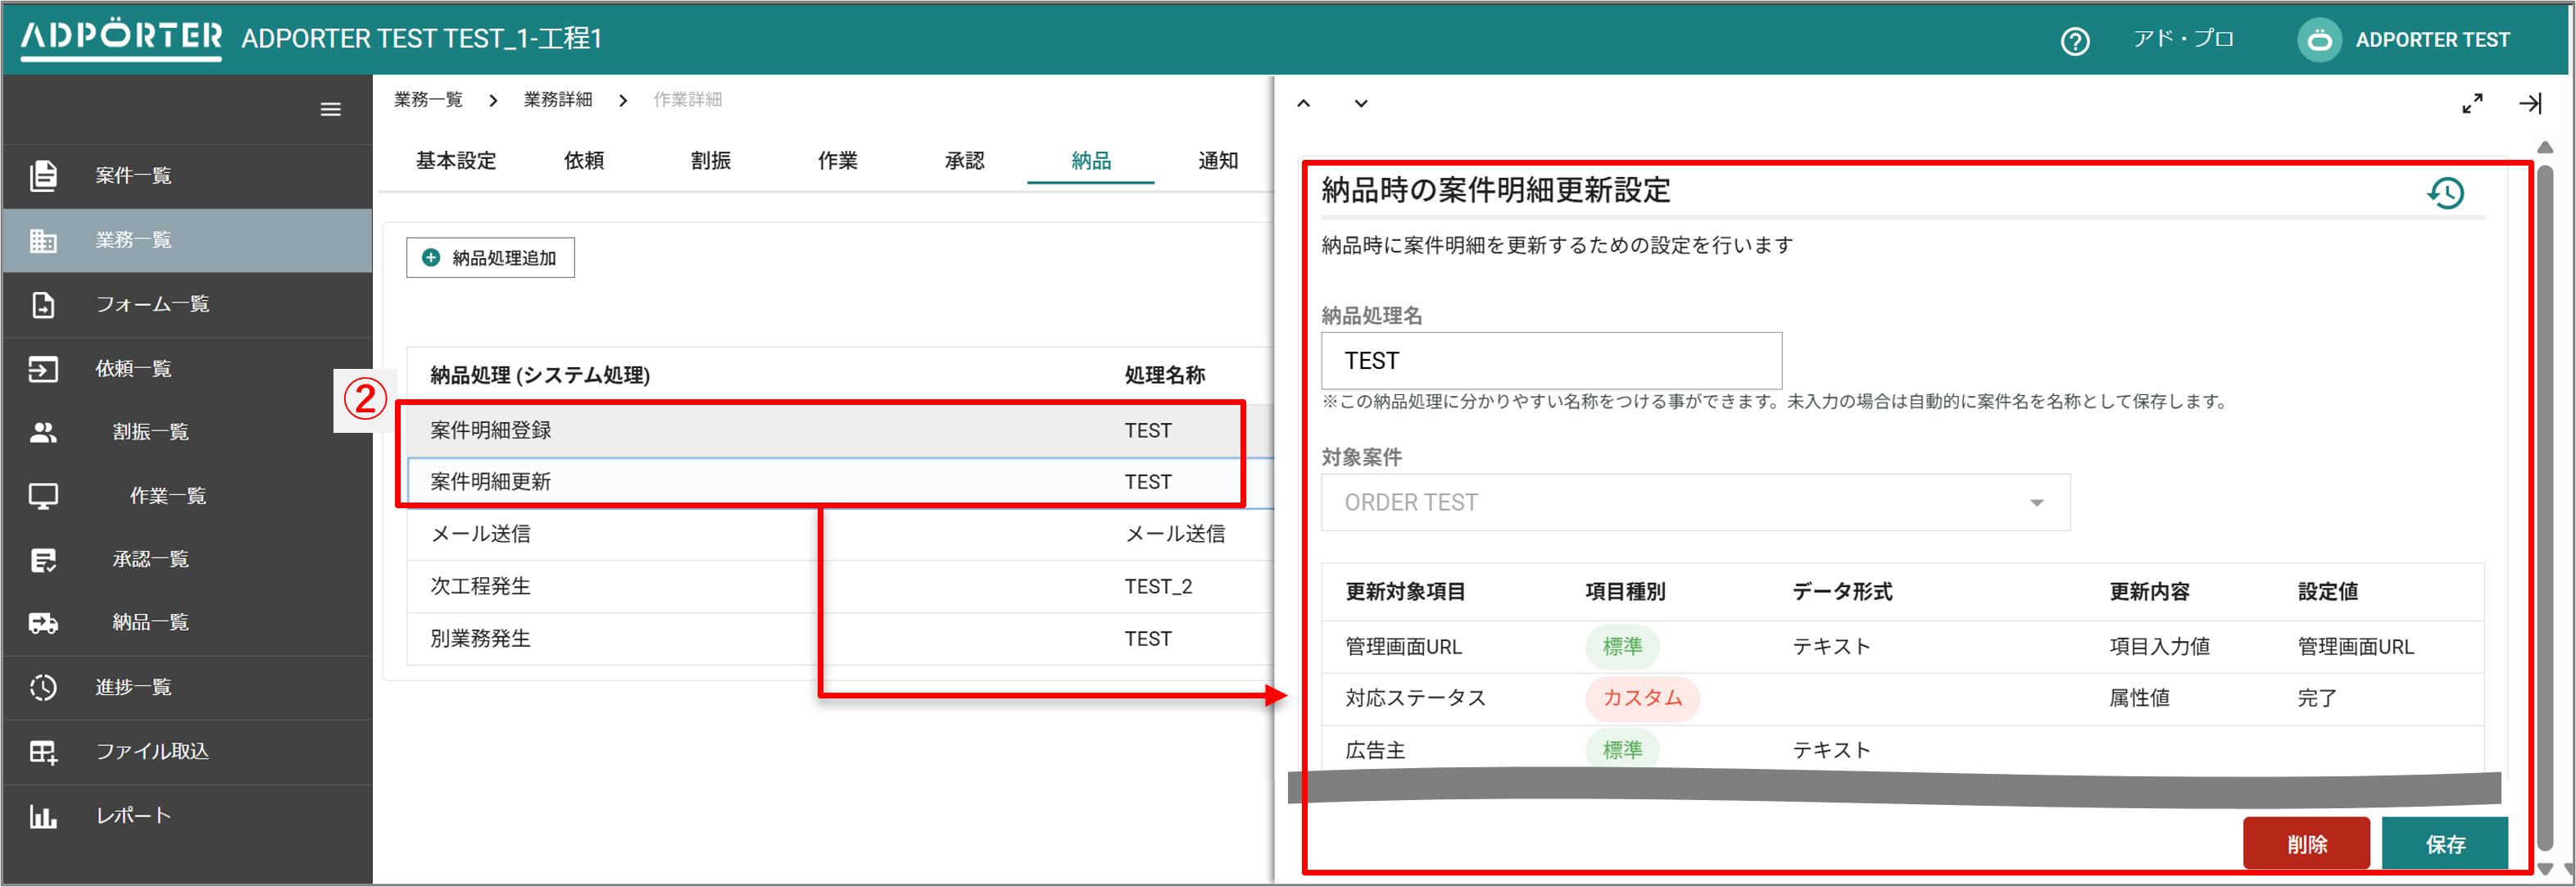Viewport: 2576px width, 887px height.
Task: Save settings with the 保存 button
Action: tap(2446, 843)
